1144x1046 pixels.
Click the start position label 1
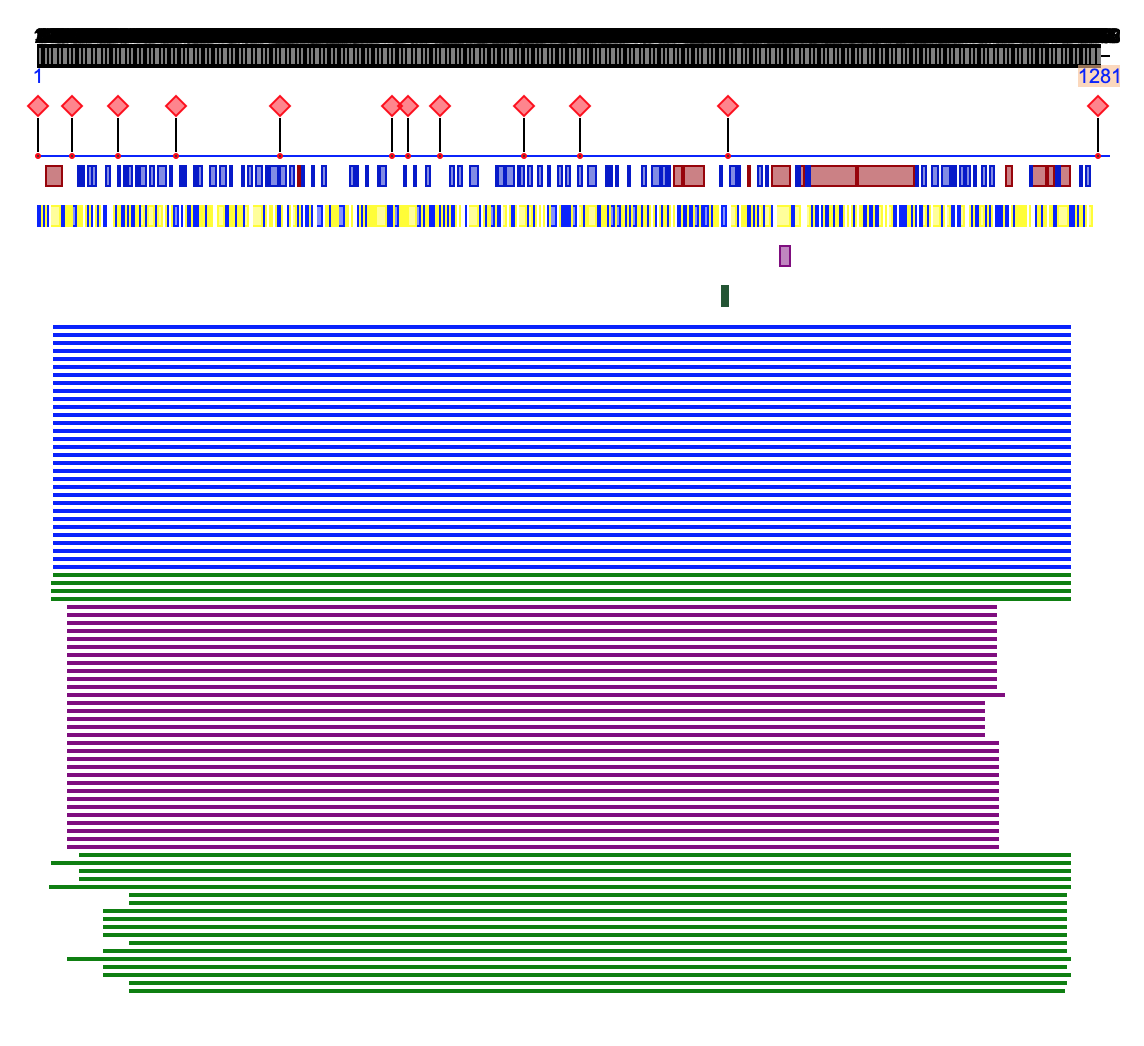coord(38,77)
